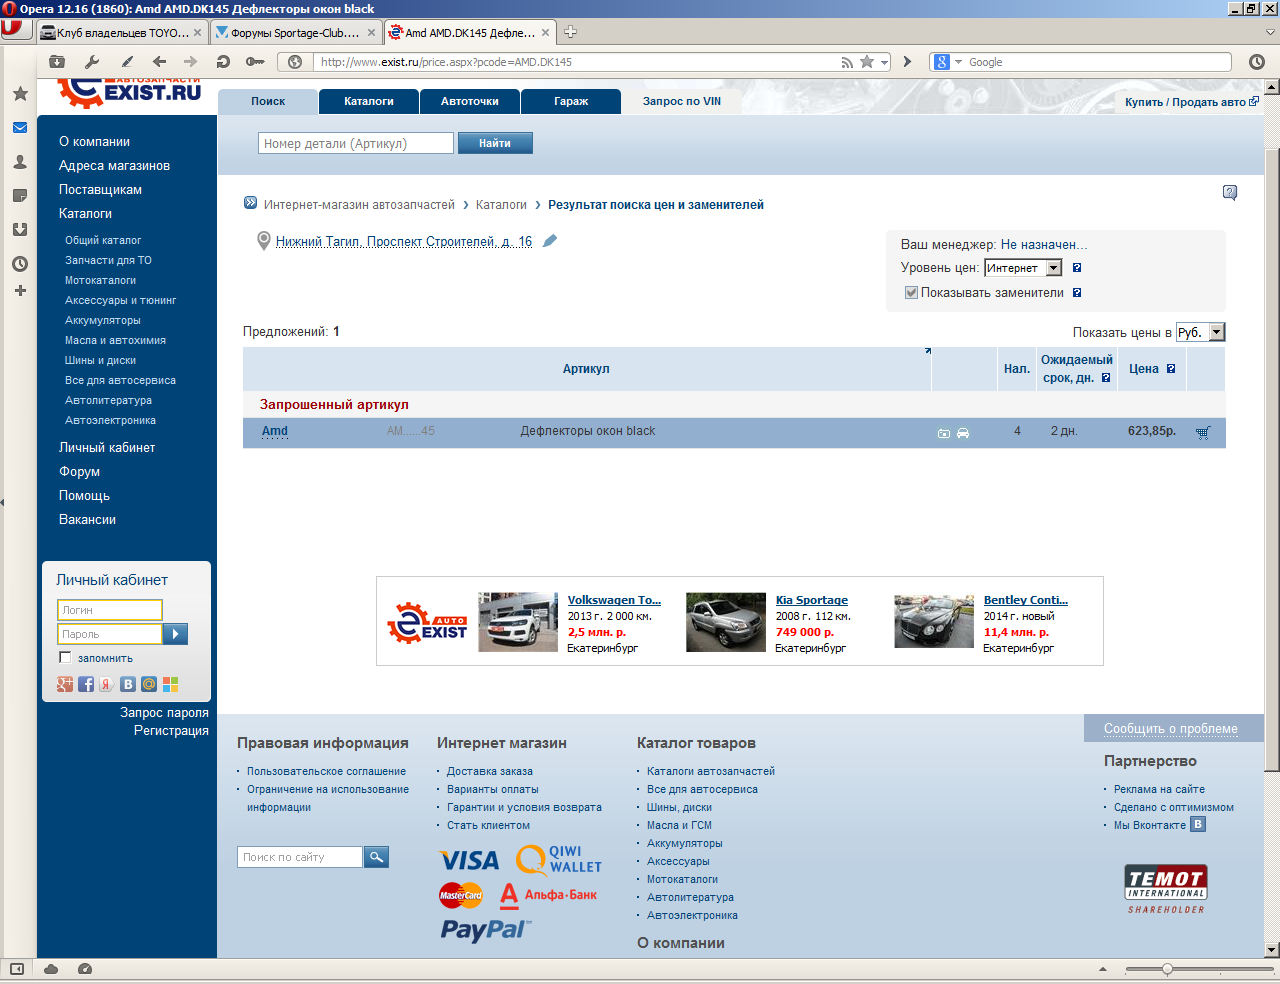The height and width of the screenshot is (984, 1280).
Task: Focus the 'Номер детали (Артикул)' input field
Action: [x=355, y=144]
